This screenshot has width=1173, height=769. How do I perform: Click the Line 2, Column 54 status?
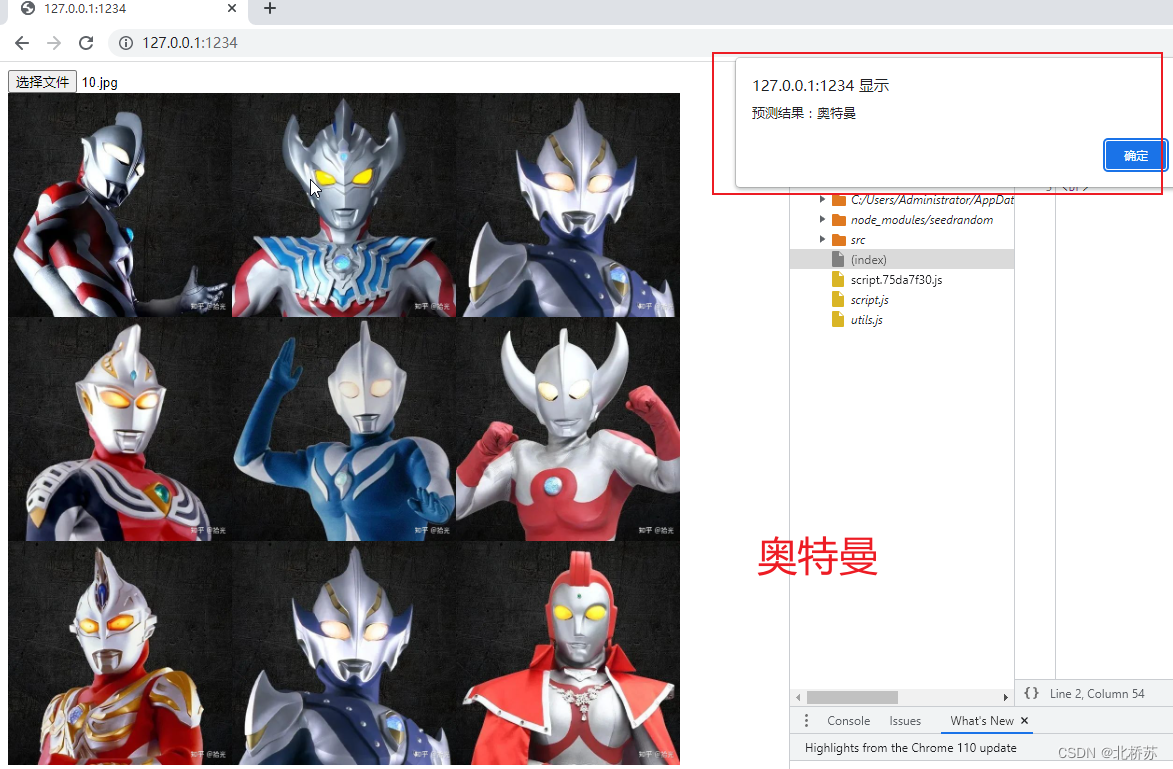coord(1097,694)
